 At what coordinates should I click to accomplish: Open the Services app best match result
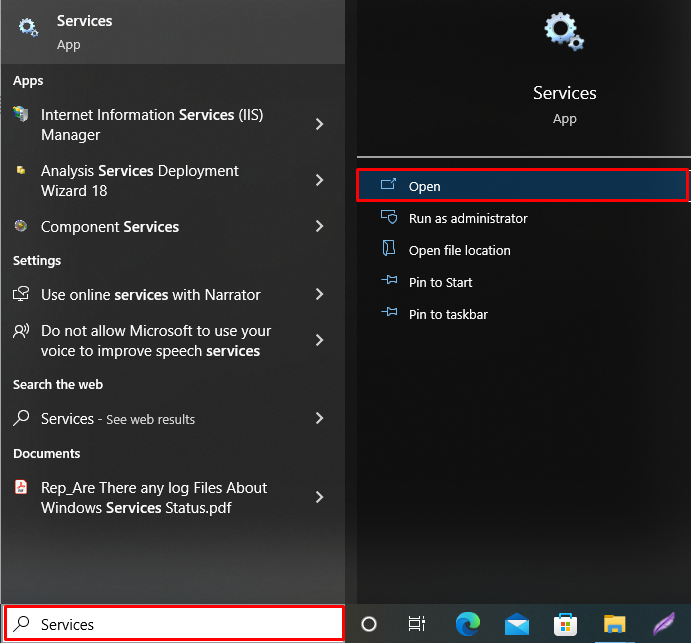[173, 32]
